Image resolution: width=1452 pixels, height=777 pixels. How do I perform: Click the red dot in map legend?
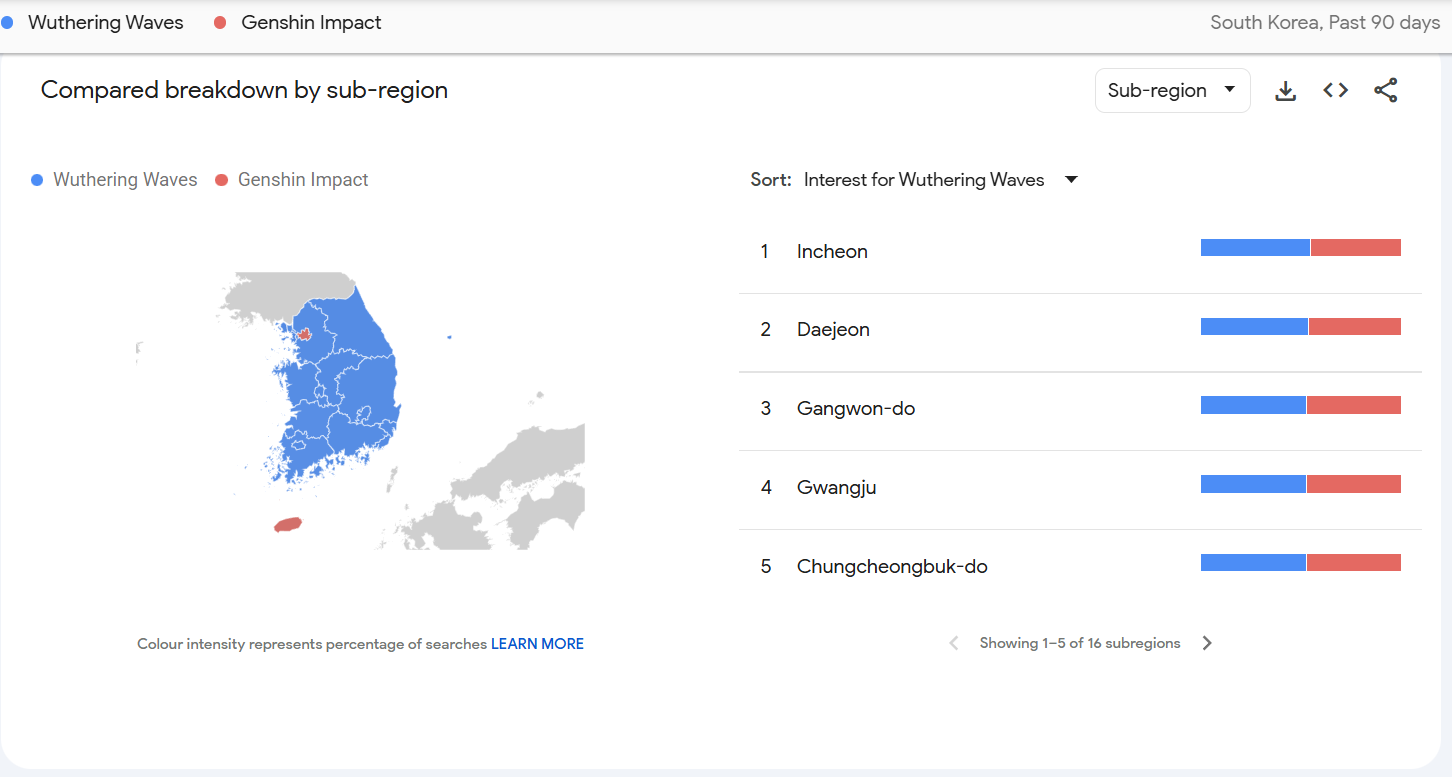pos(221,180)
